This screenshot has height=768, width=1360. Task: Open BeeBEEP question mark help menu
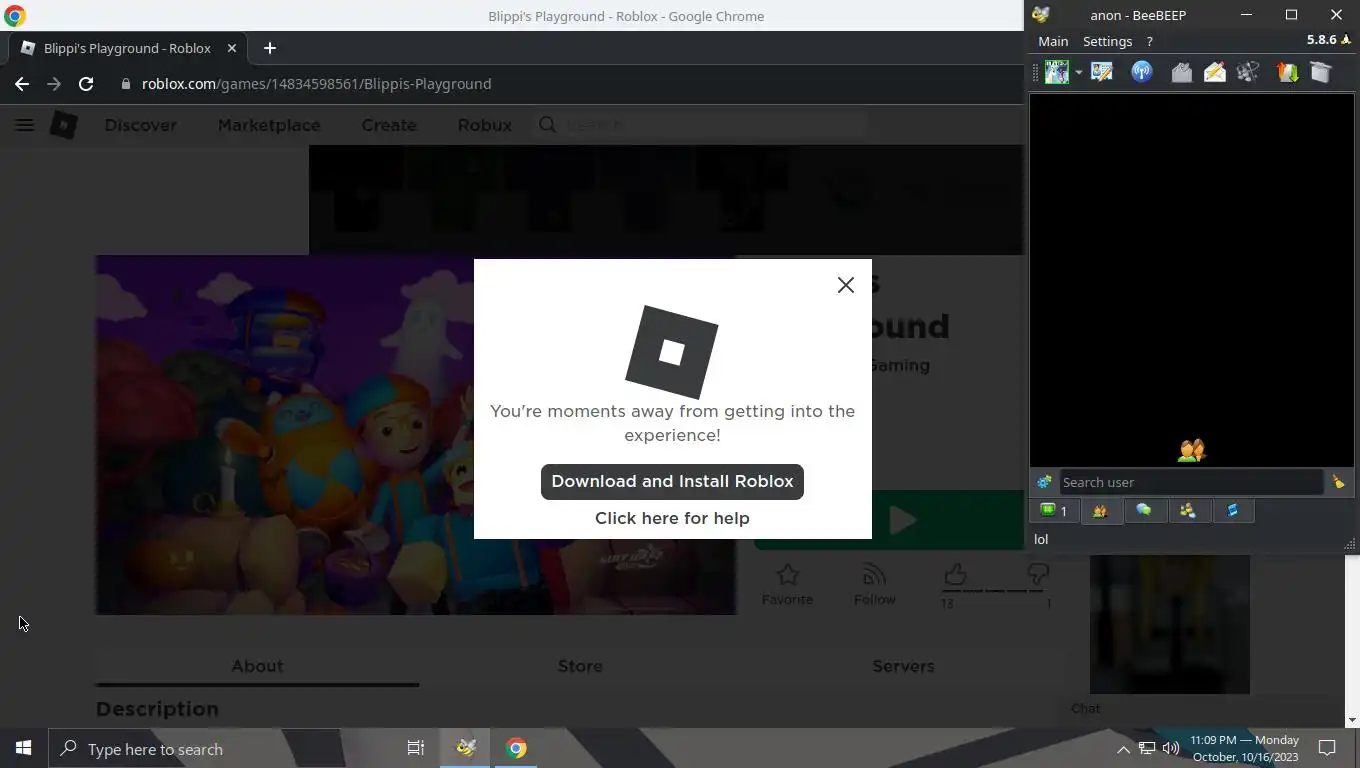pos(1149,41)
